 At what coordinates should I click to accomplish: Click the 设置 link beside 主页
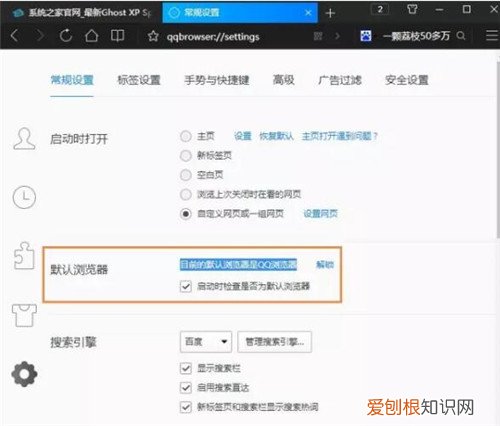243,136
